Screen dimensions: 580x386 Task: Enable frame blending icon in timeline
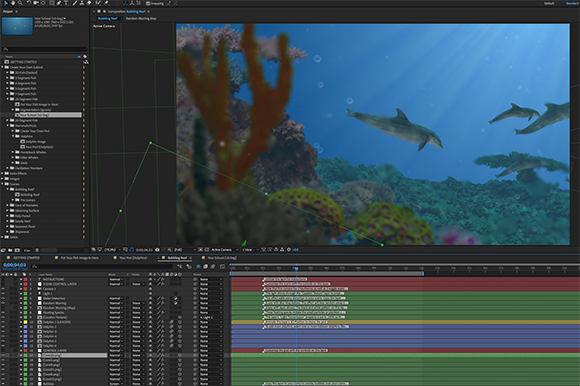coord(205,266)
